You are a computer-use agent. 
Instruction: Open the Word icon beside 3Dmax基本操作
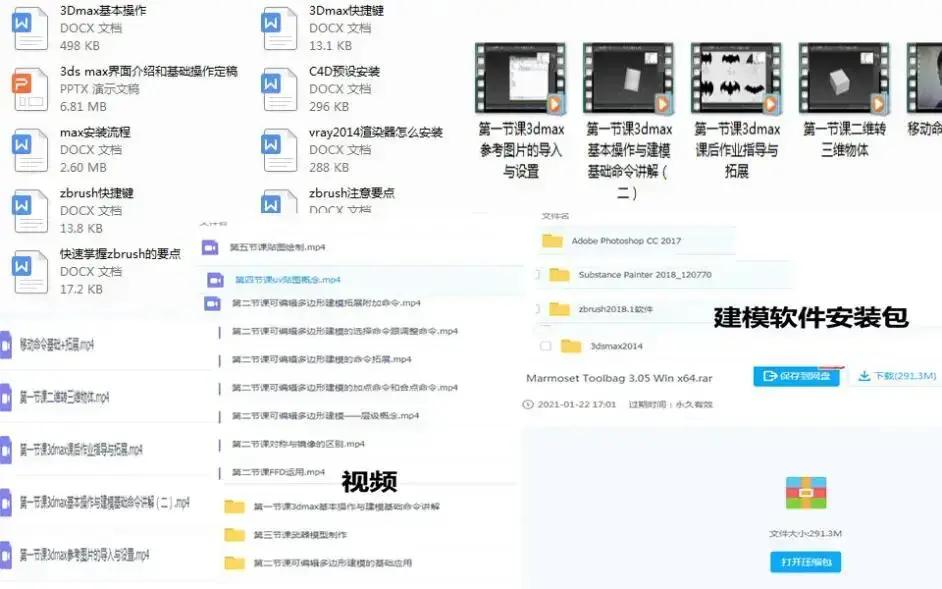30,28
